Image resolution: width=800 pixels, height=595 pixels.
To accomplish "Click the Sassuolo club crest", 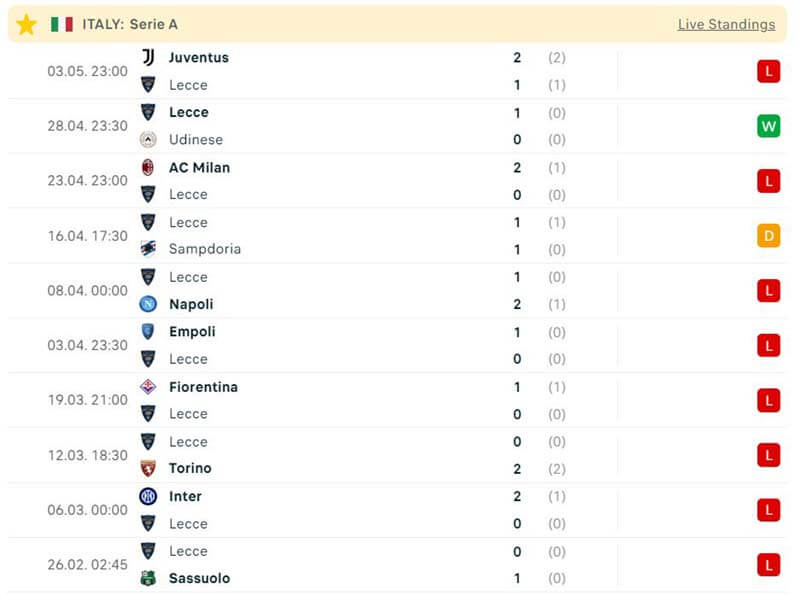I will point(148,578).
